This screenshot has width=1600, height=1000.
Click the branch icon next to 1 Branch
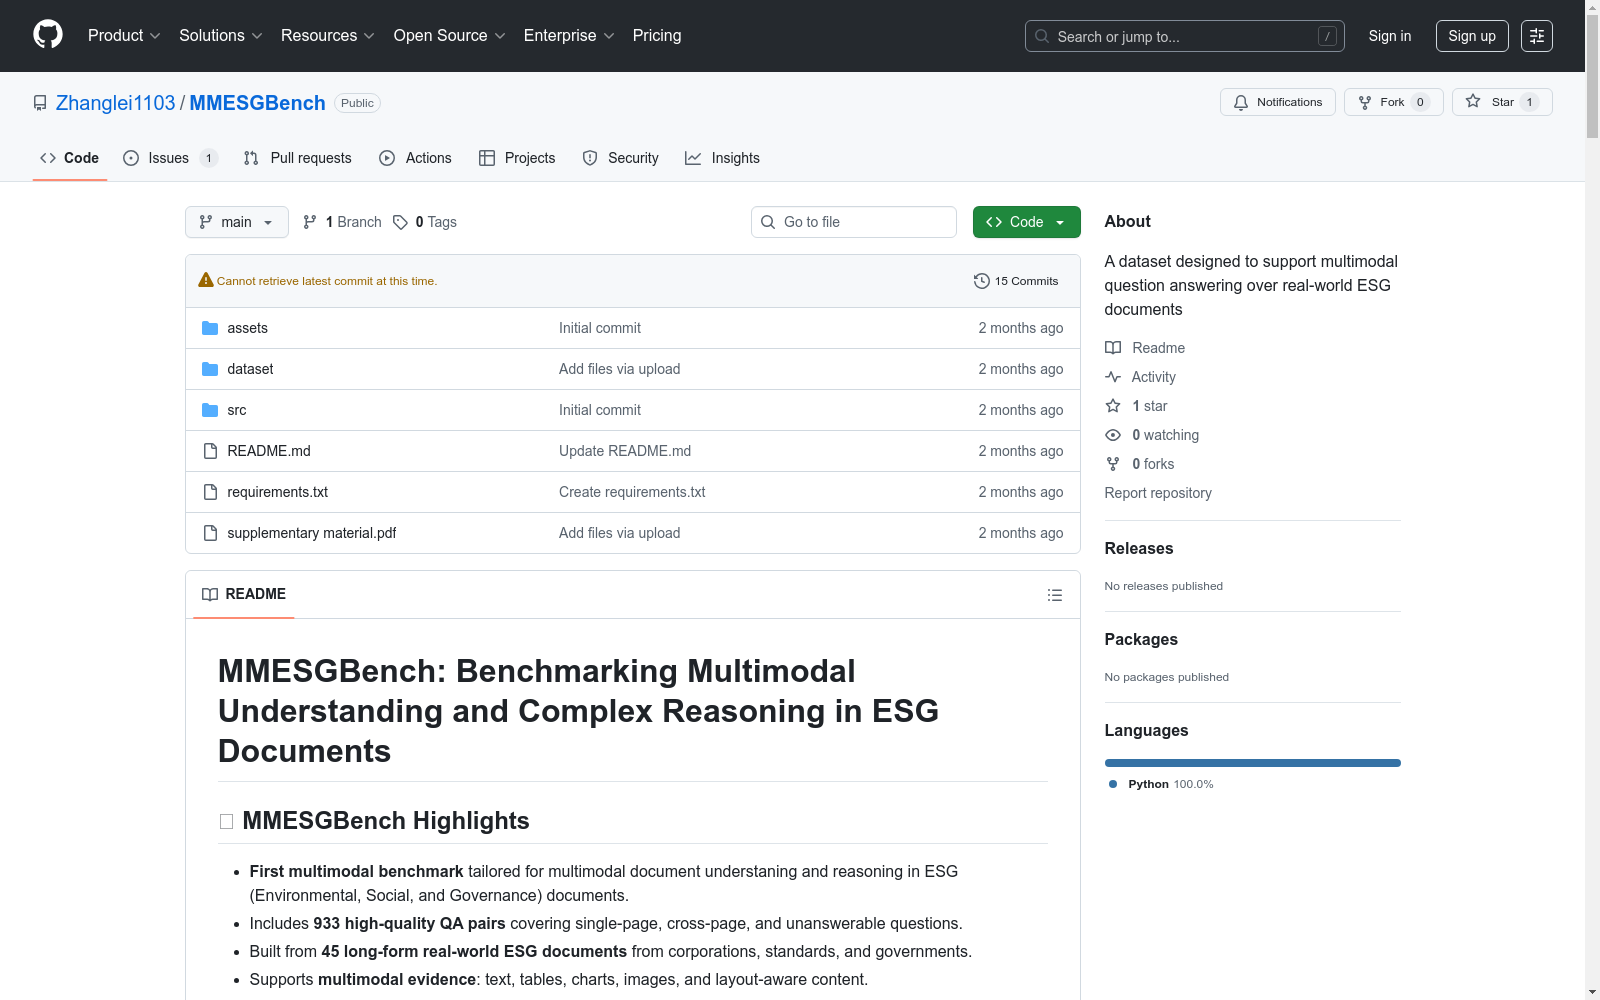point(310,222)
